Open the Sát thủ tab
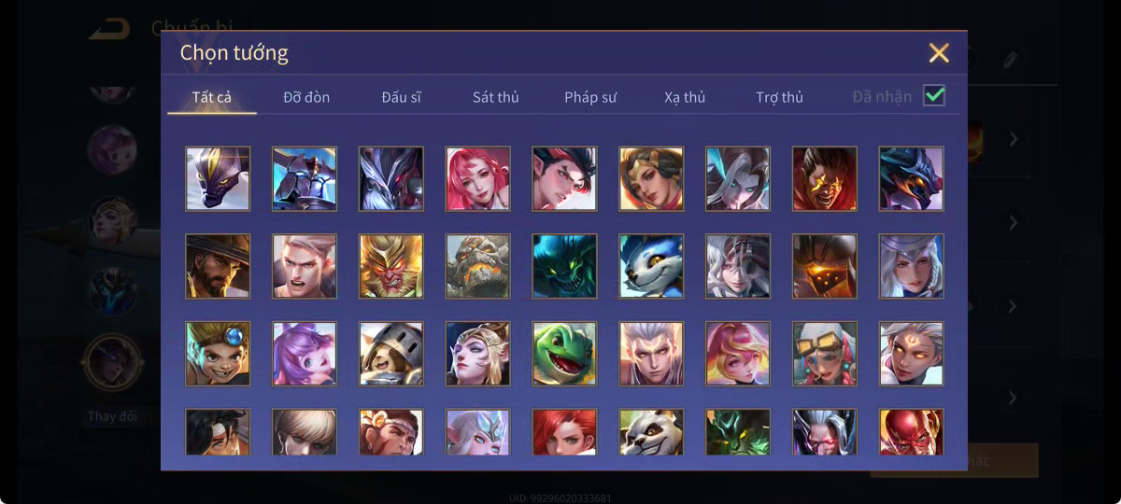Viewport: 1121px width, 504px height. pyautogui.click(x=495, y=97)
